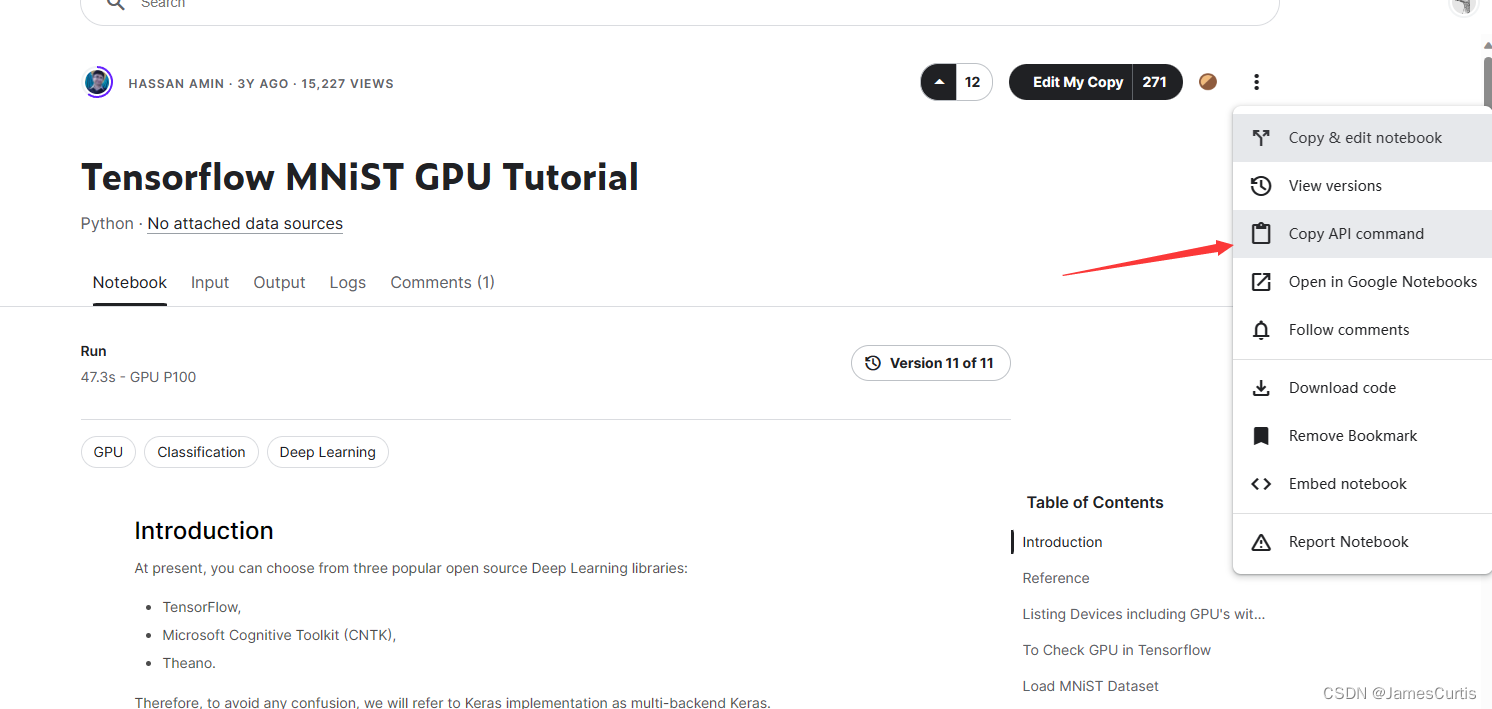The height and width of the screenshot is (709, 1492).
Task: Click the Theano. bullet item
Action: coord(189,663)
